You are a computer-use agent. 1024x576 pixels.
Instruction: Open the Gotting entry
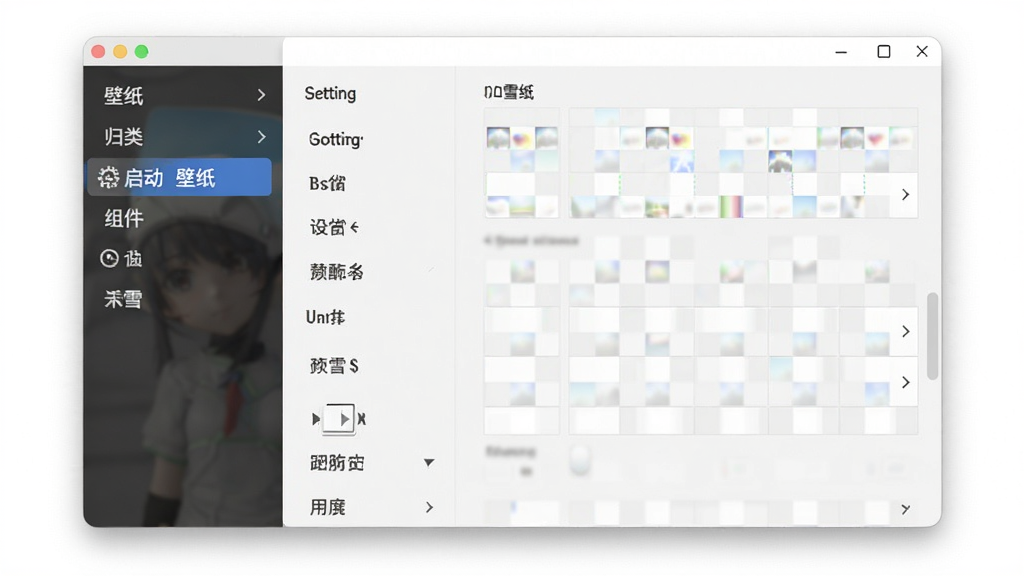tap(336, 139)
